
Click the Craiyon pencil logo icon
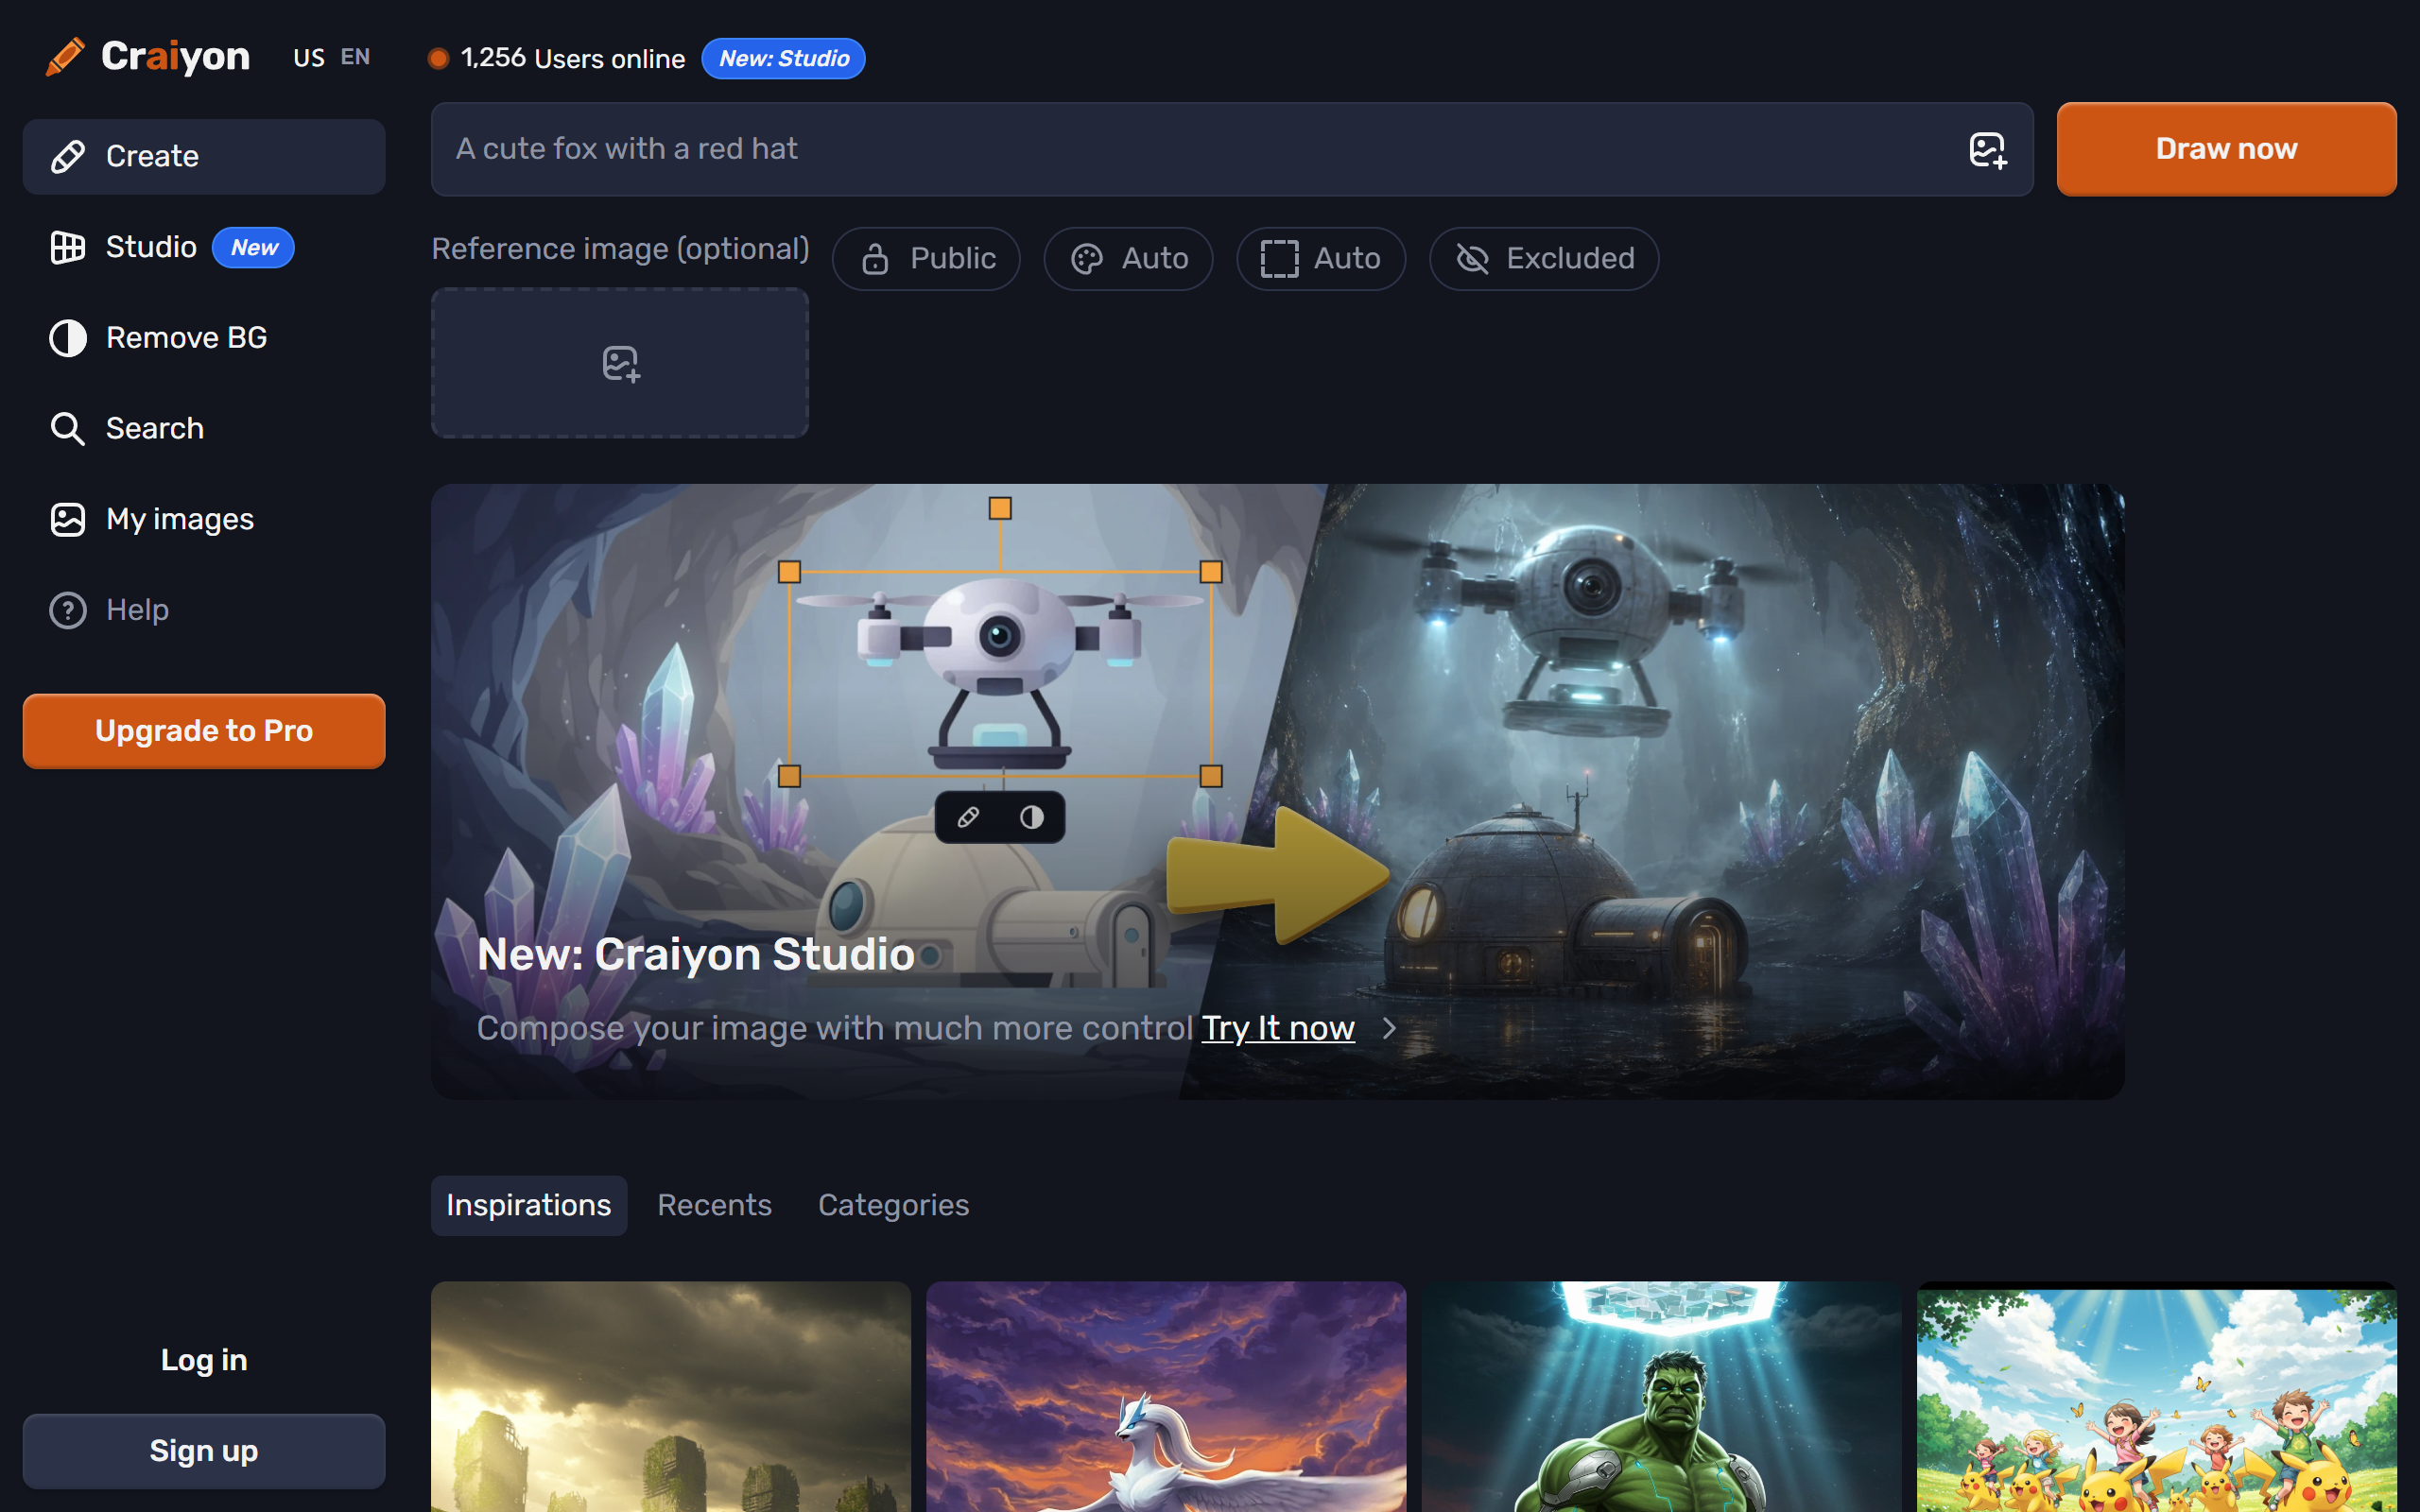point(65,57)
